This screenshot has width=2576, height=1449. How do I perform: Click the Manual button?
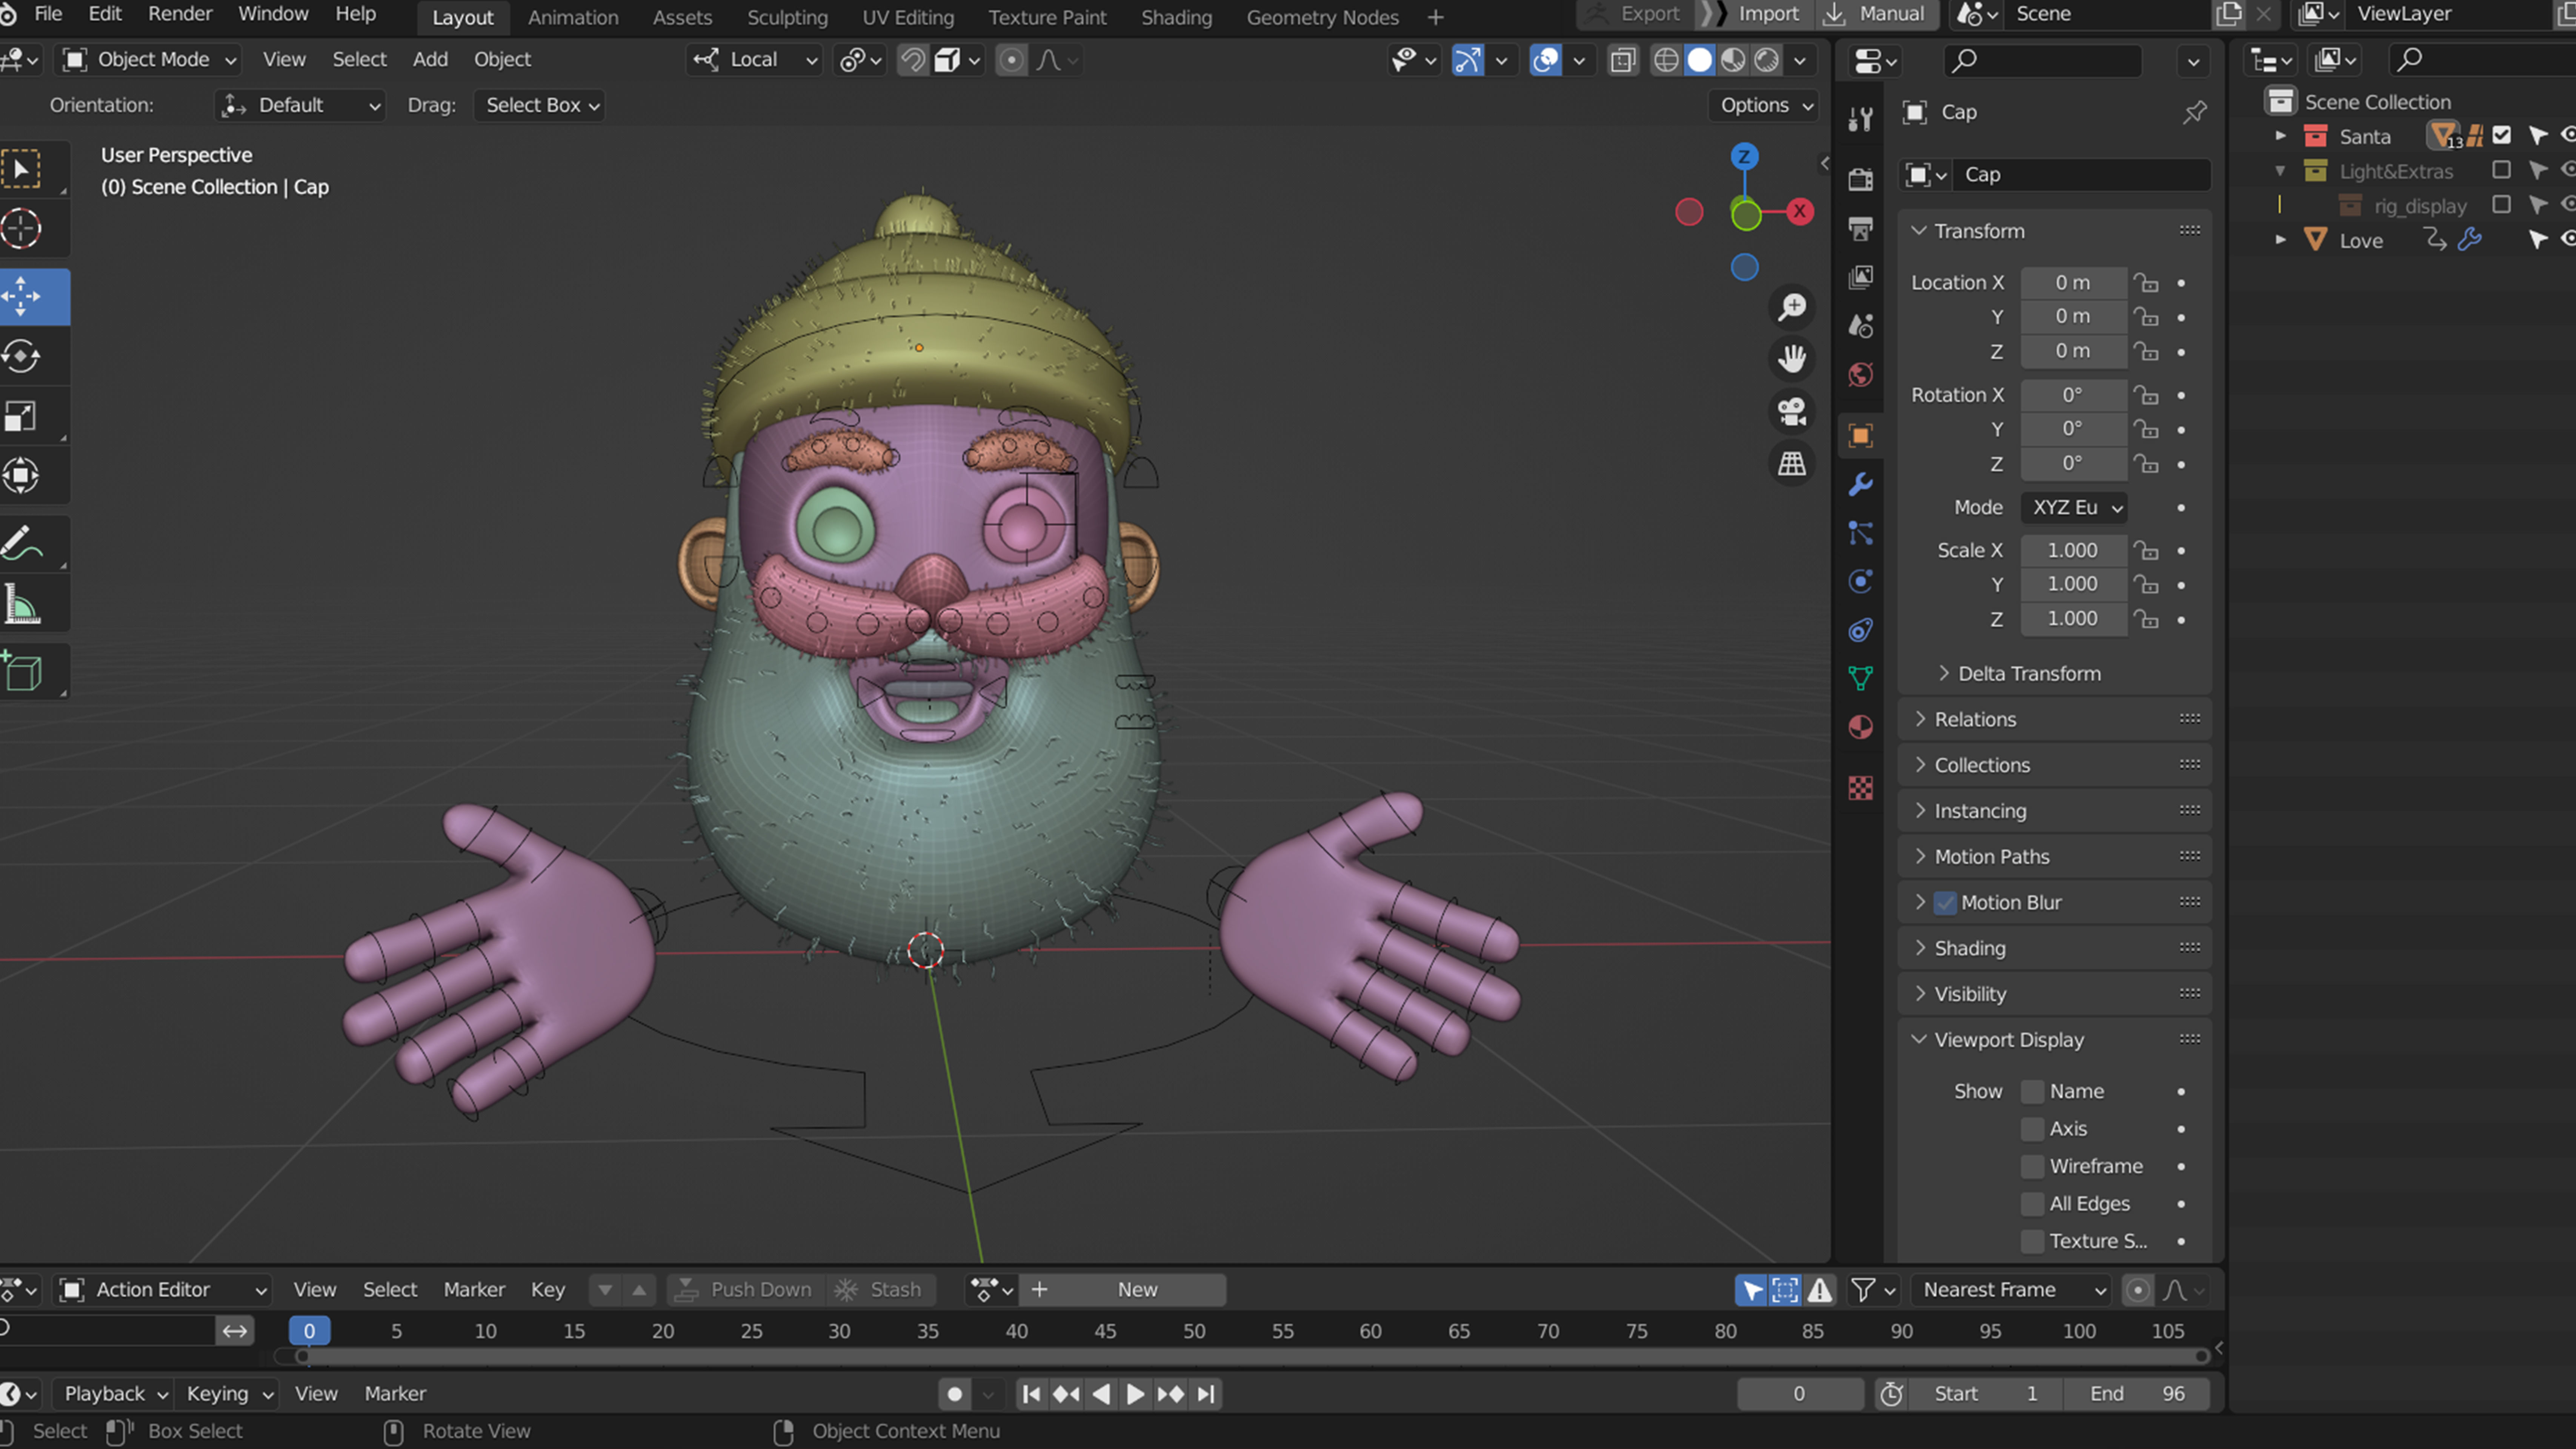1876,14
